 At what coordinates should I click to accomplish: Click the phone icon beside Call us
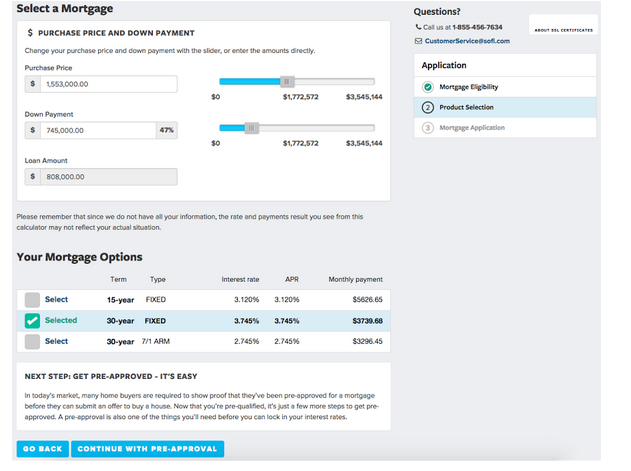point(418,27)
